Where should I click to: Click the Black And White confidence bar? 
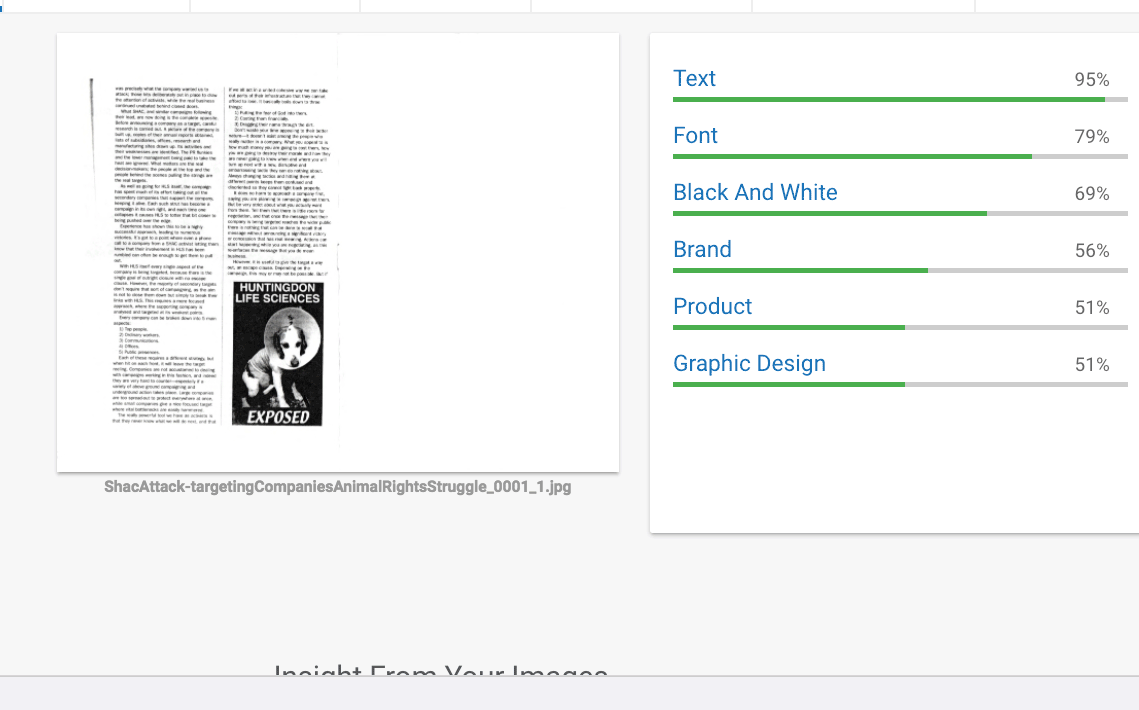(x=900, y=214)
